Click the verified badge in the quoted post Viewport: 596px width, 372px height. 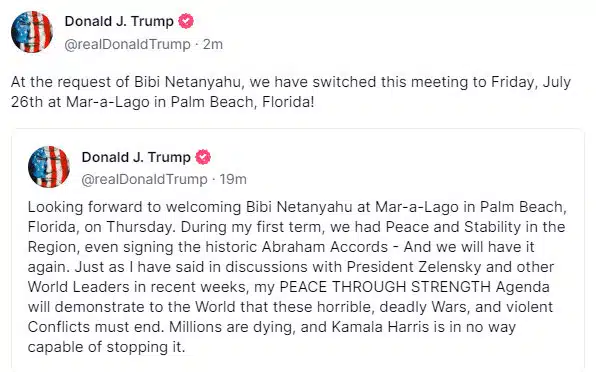[203, 157]
